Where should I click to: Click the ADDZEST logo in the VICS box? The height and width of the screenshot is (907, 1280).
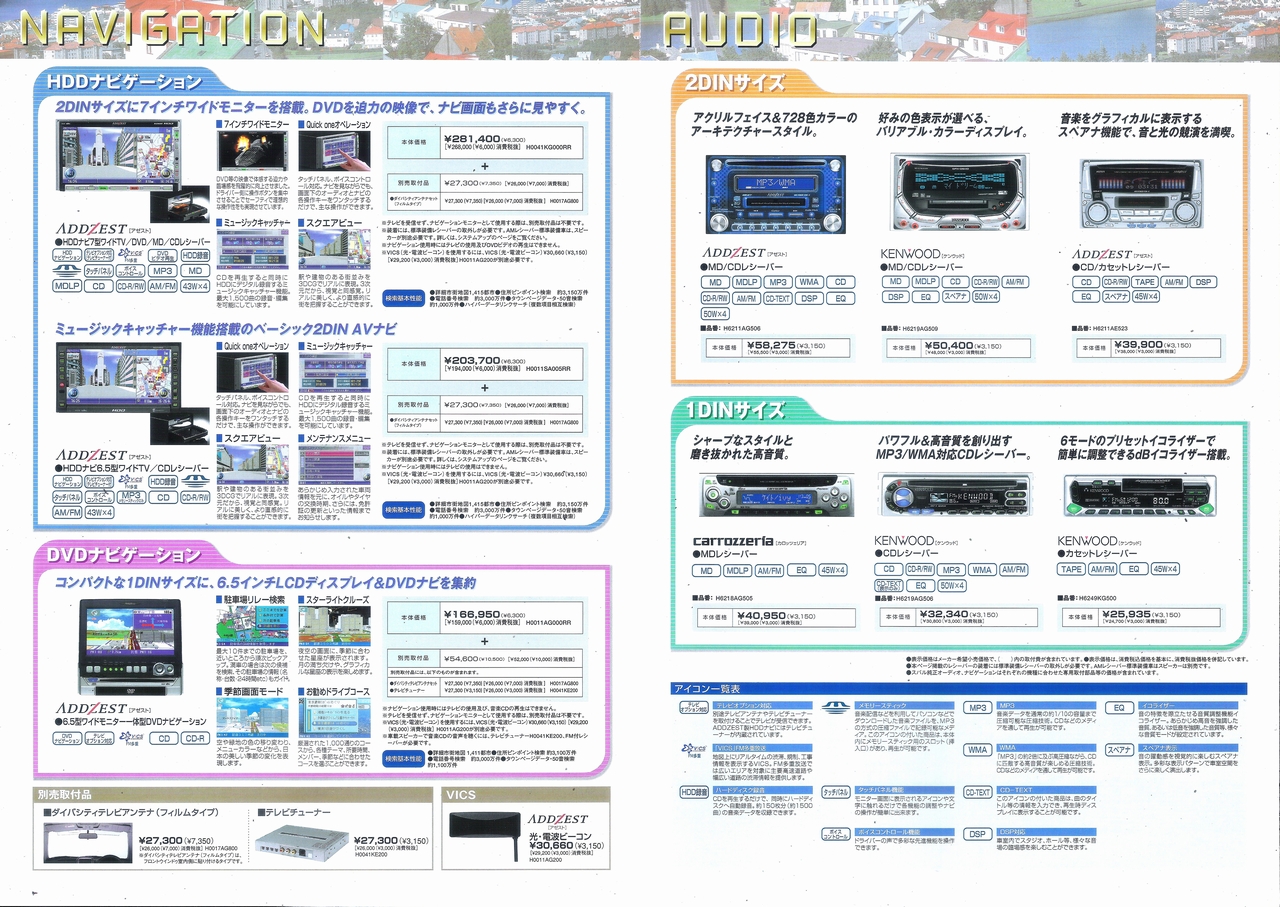point(556,819)
